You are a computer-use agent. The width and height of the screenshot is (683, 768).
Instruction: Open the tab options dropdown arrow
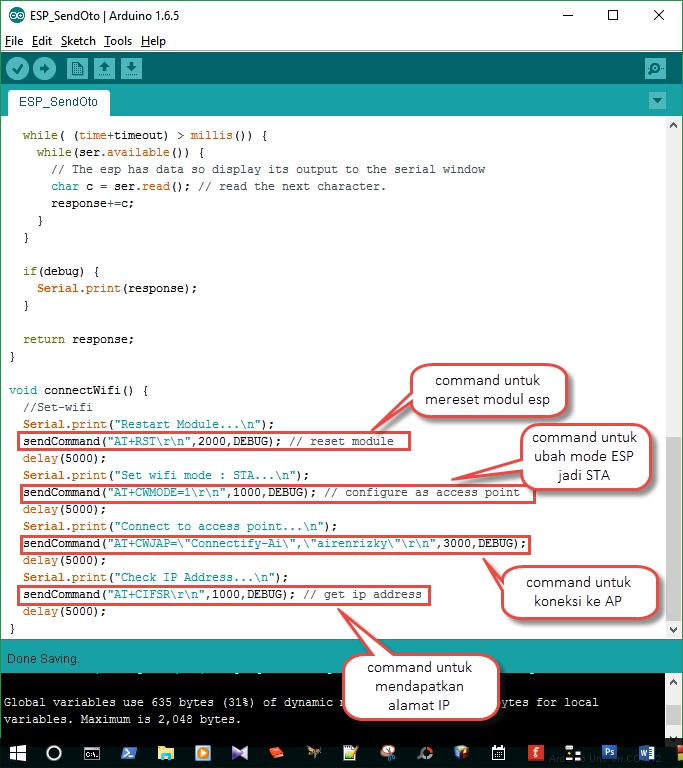click(x=657, y=101)
